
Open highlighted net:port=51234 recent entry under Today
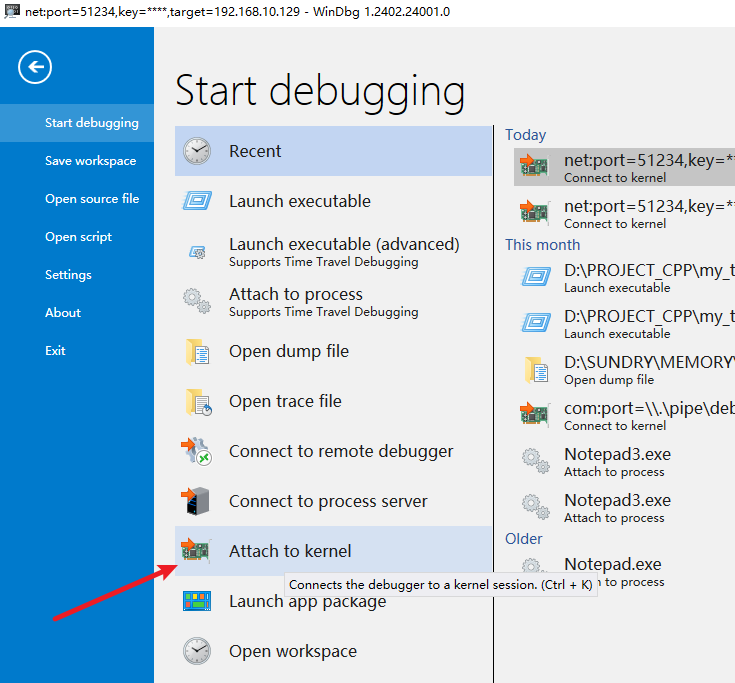pos(624,167)
